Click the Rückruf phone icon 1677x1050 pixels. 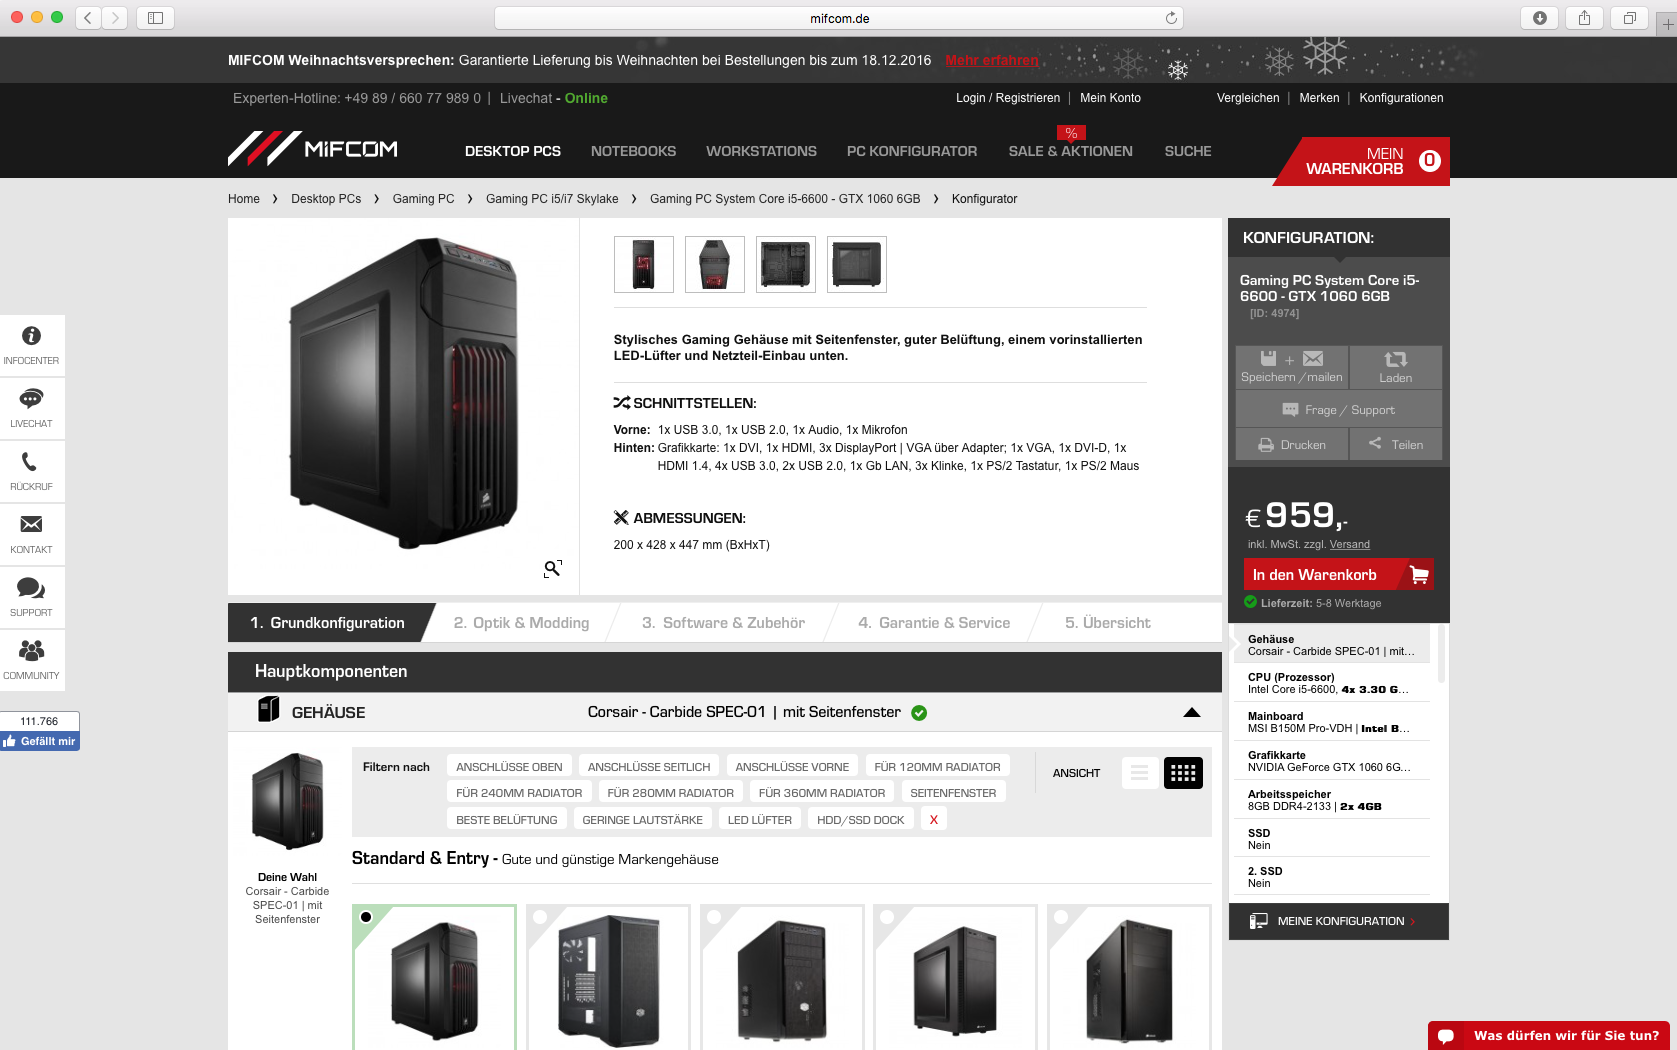click(32, 471)
